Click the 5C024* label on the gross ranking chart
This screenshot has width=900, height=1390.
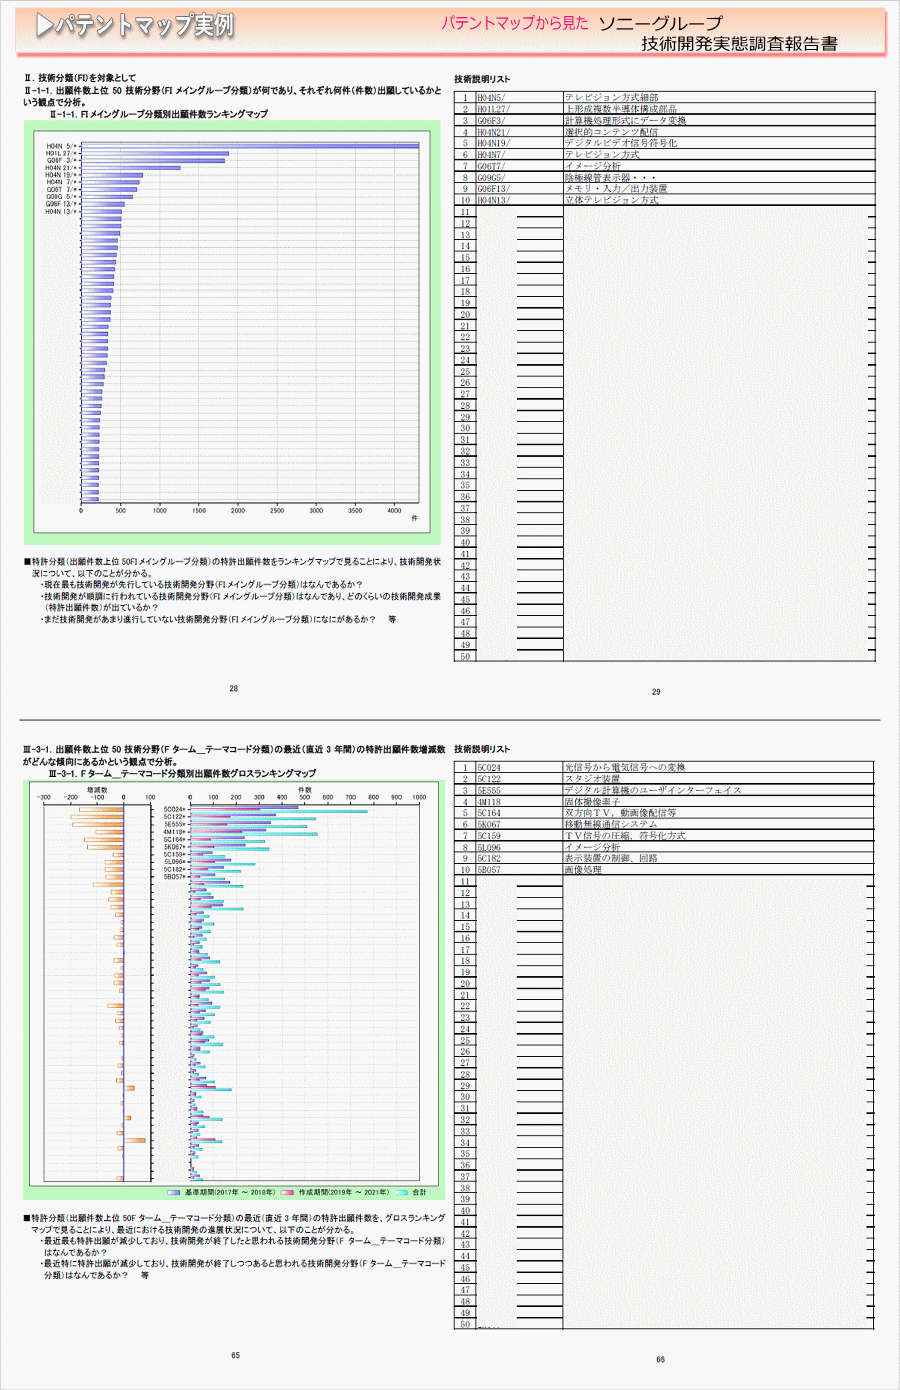point(174,809)
